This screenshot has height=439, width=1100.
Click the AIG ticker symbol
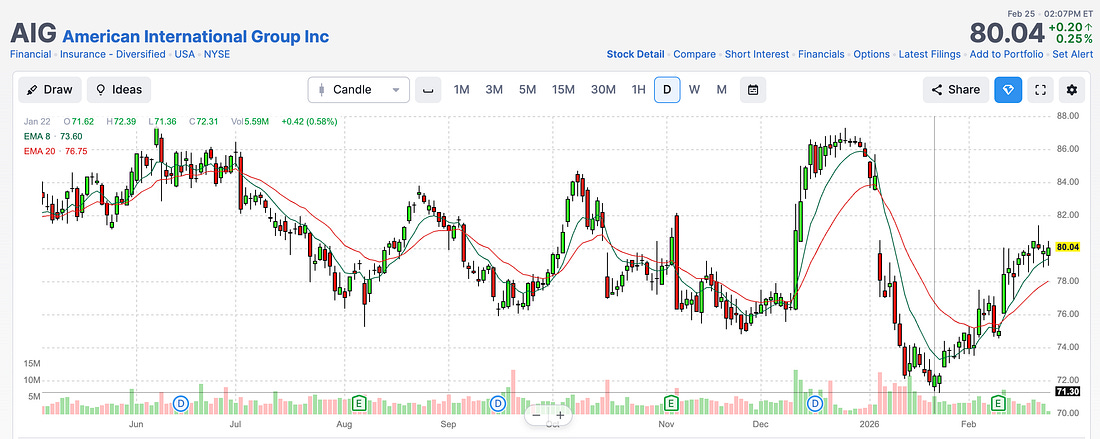pos(33,34)
